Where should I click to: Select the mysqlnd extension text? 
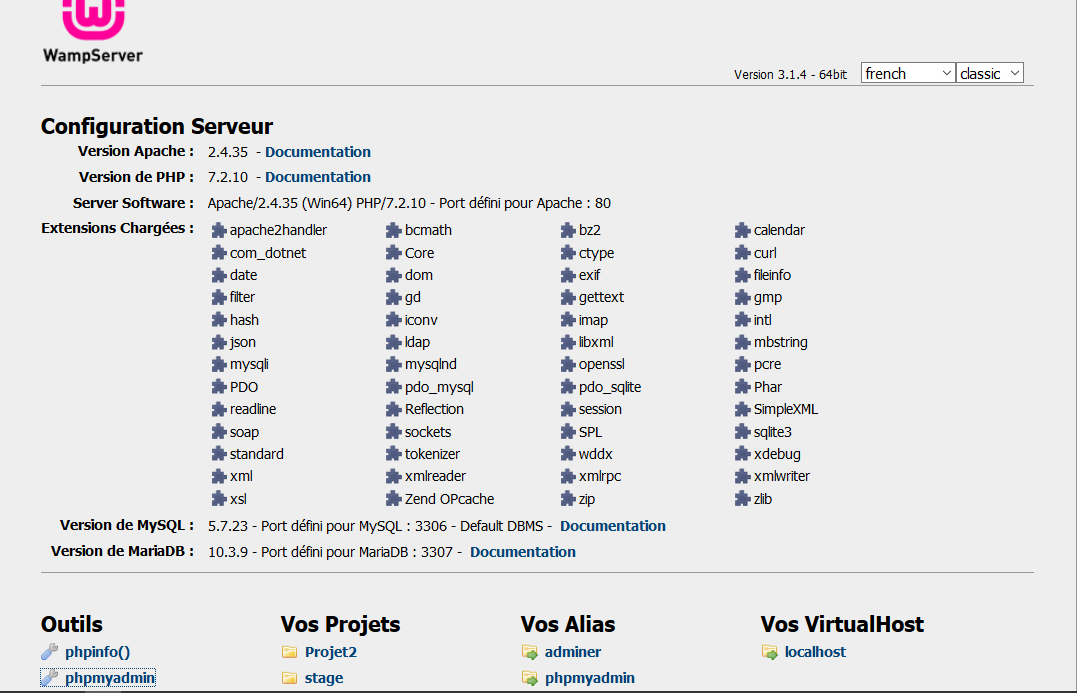[x=431, y=364]
